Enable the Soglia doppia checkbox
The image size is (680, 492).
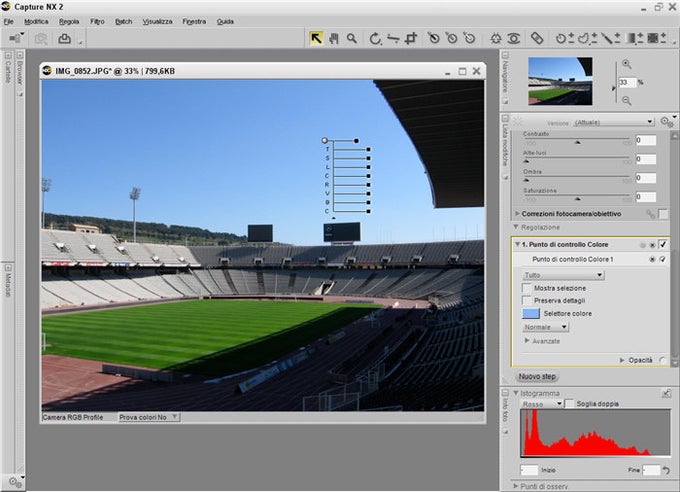tap(569, 403)
